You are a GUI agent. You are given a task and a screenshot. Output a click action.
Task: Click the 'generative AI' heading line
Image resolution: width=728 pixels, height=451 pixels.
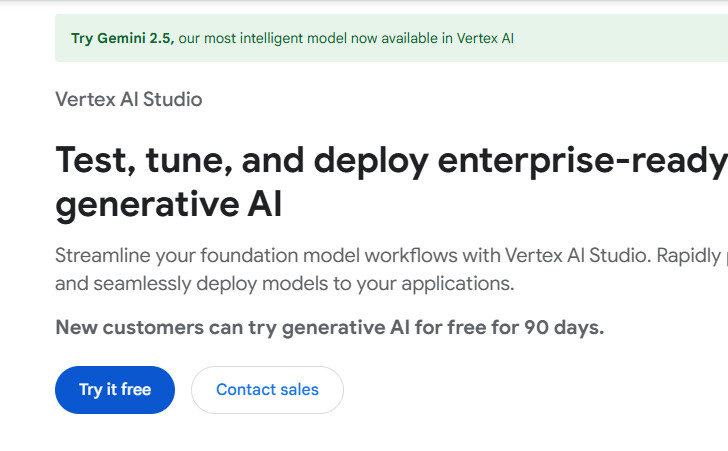coord(168,205)
